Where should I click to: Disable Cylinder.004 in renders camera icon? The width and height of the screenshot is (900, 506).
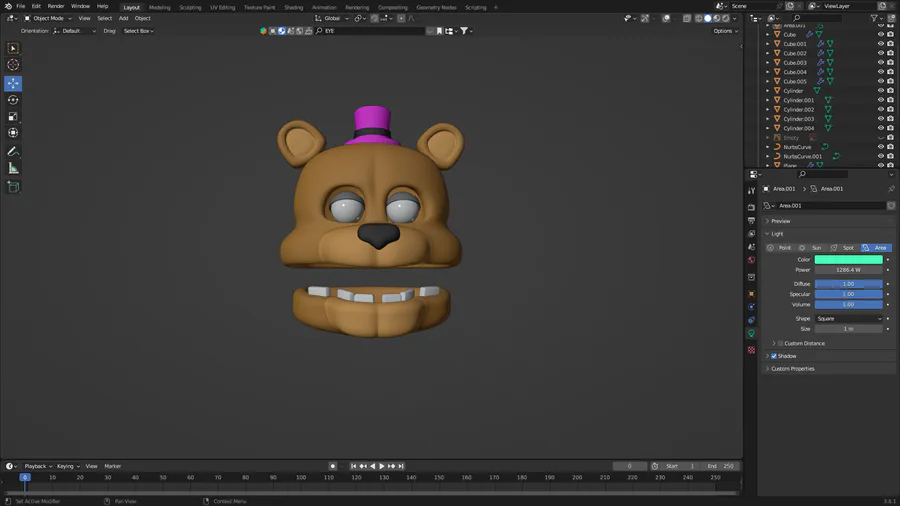point(890,128)
